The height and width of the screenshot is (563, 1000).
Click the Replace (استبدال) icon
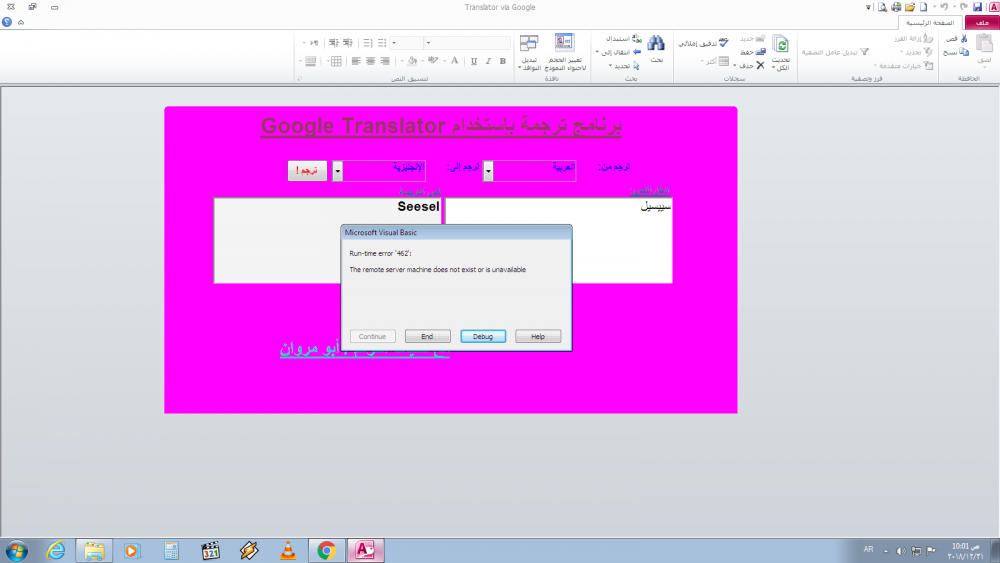tap(636, 39)
